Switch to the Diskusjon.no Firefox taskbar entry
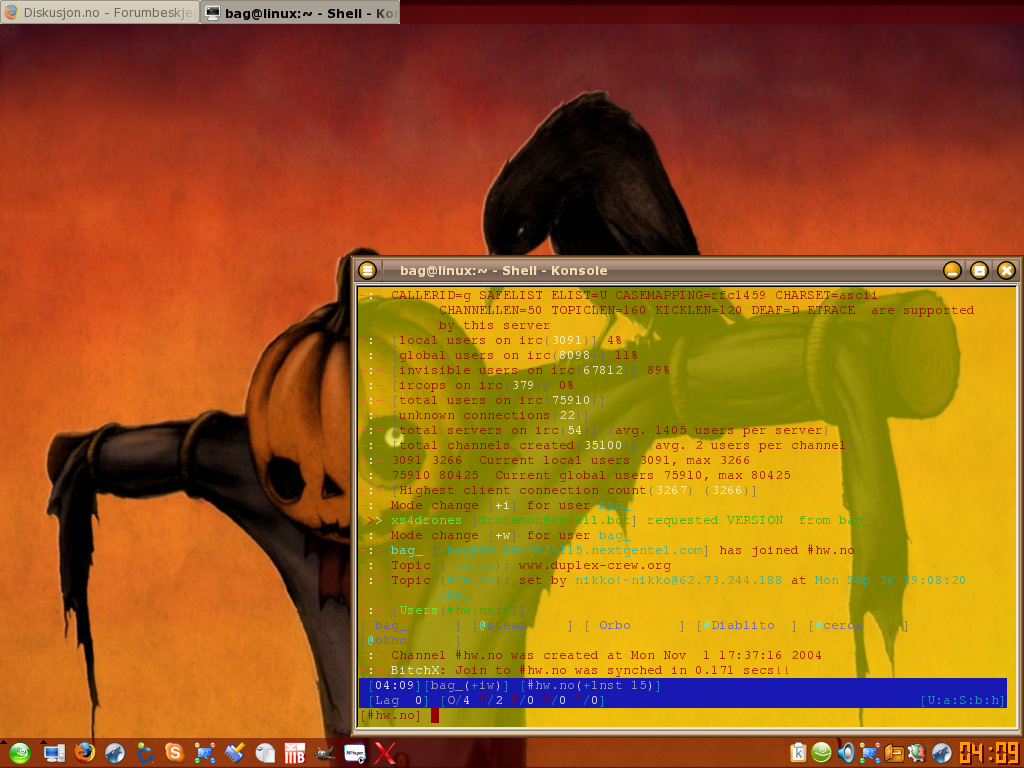 click(100, 12)
